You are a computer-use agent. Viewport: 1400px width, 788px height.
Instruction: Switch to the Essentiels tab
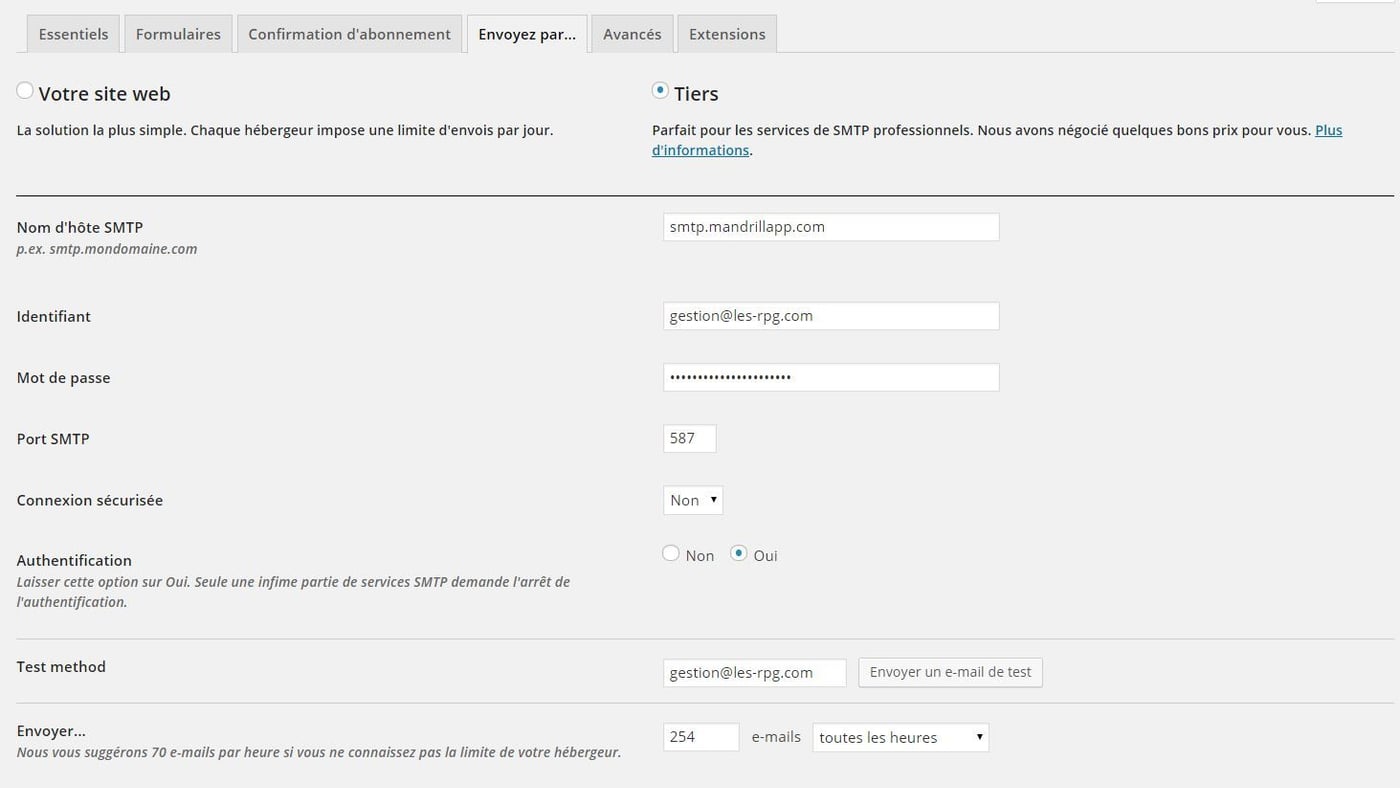73,33
